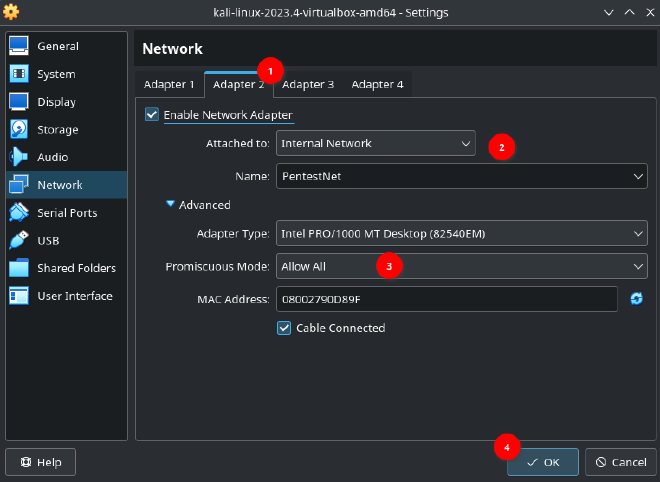Open the System settings page

[x=67, y=74]
